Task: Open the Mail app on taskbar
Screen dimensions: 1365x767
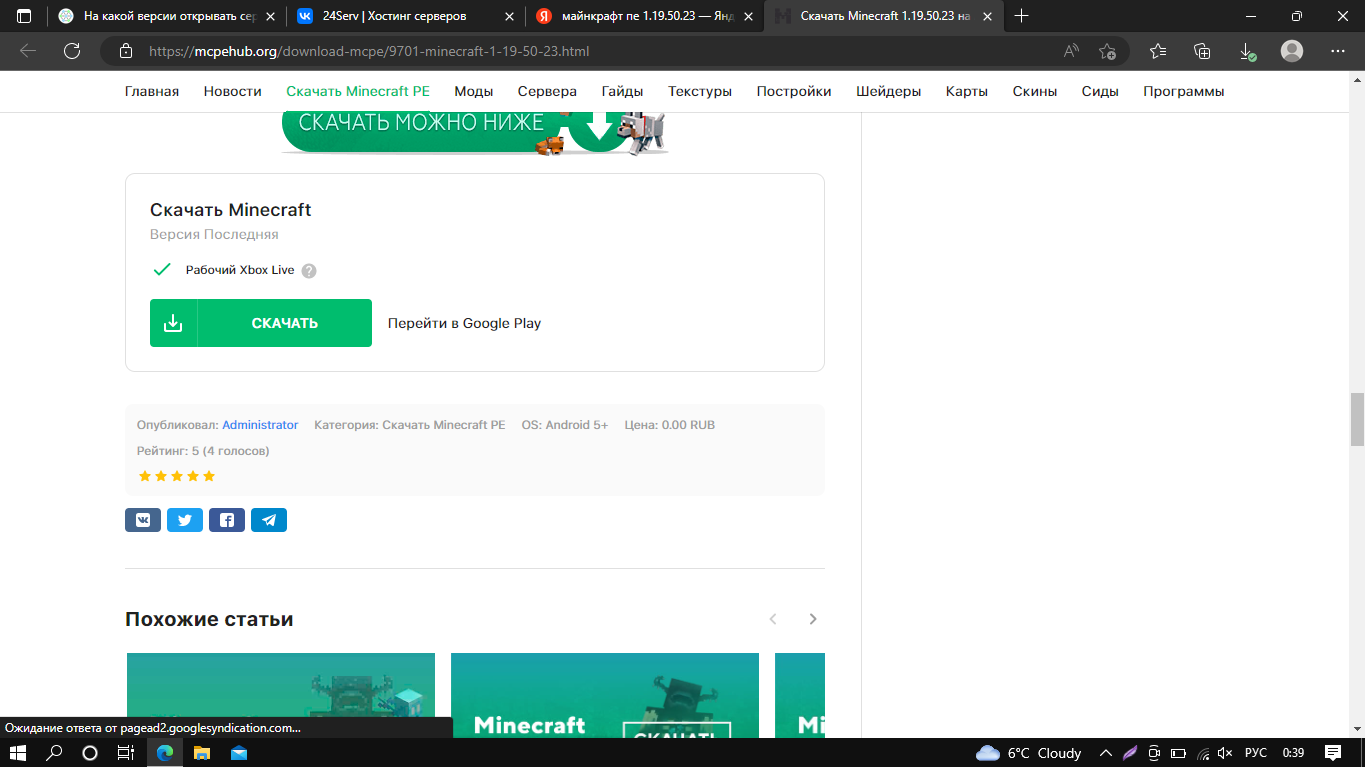Action: click(x=239, y=753)
